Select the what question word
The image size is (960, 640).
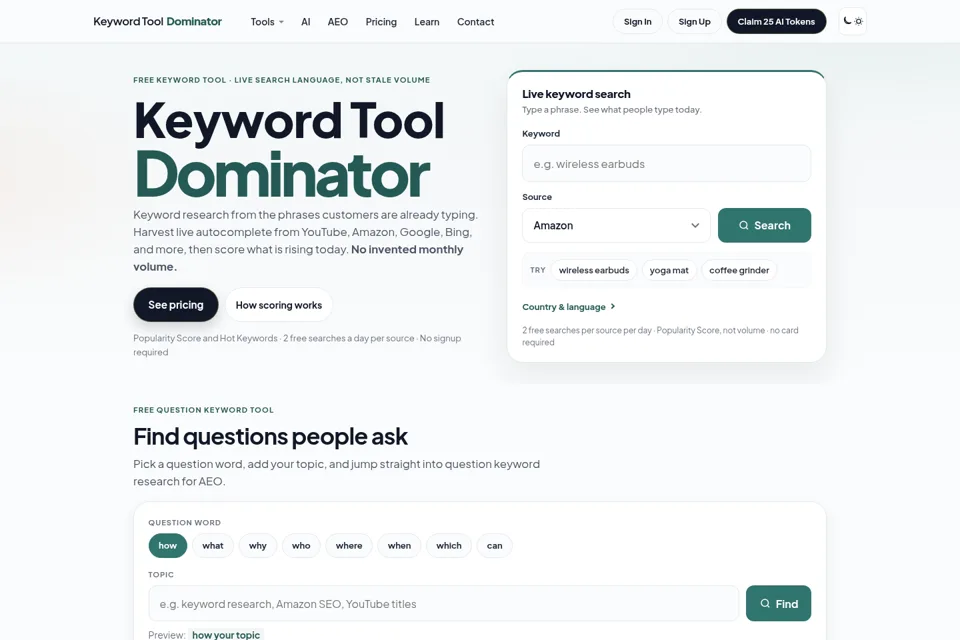tap(213, 546)
